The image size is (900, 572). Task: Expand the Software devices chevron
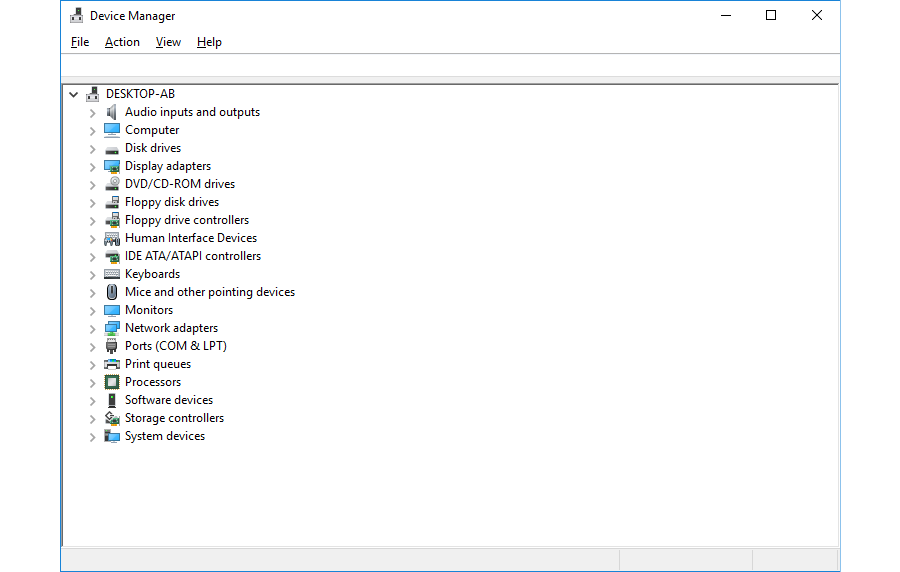pyautogui.click(x=92, y=400)
